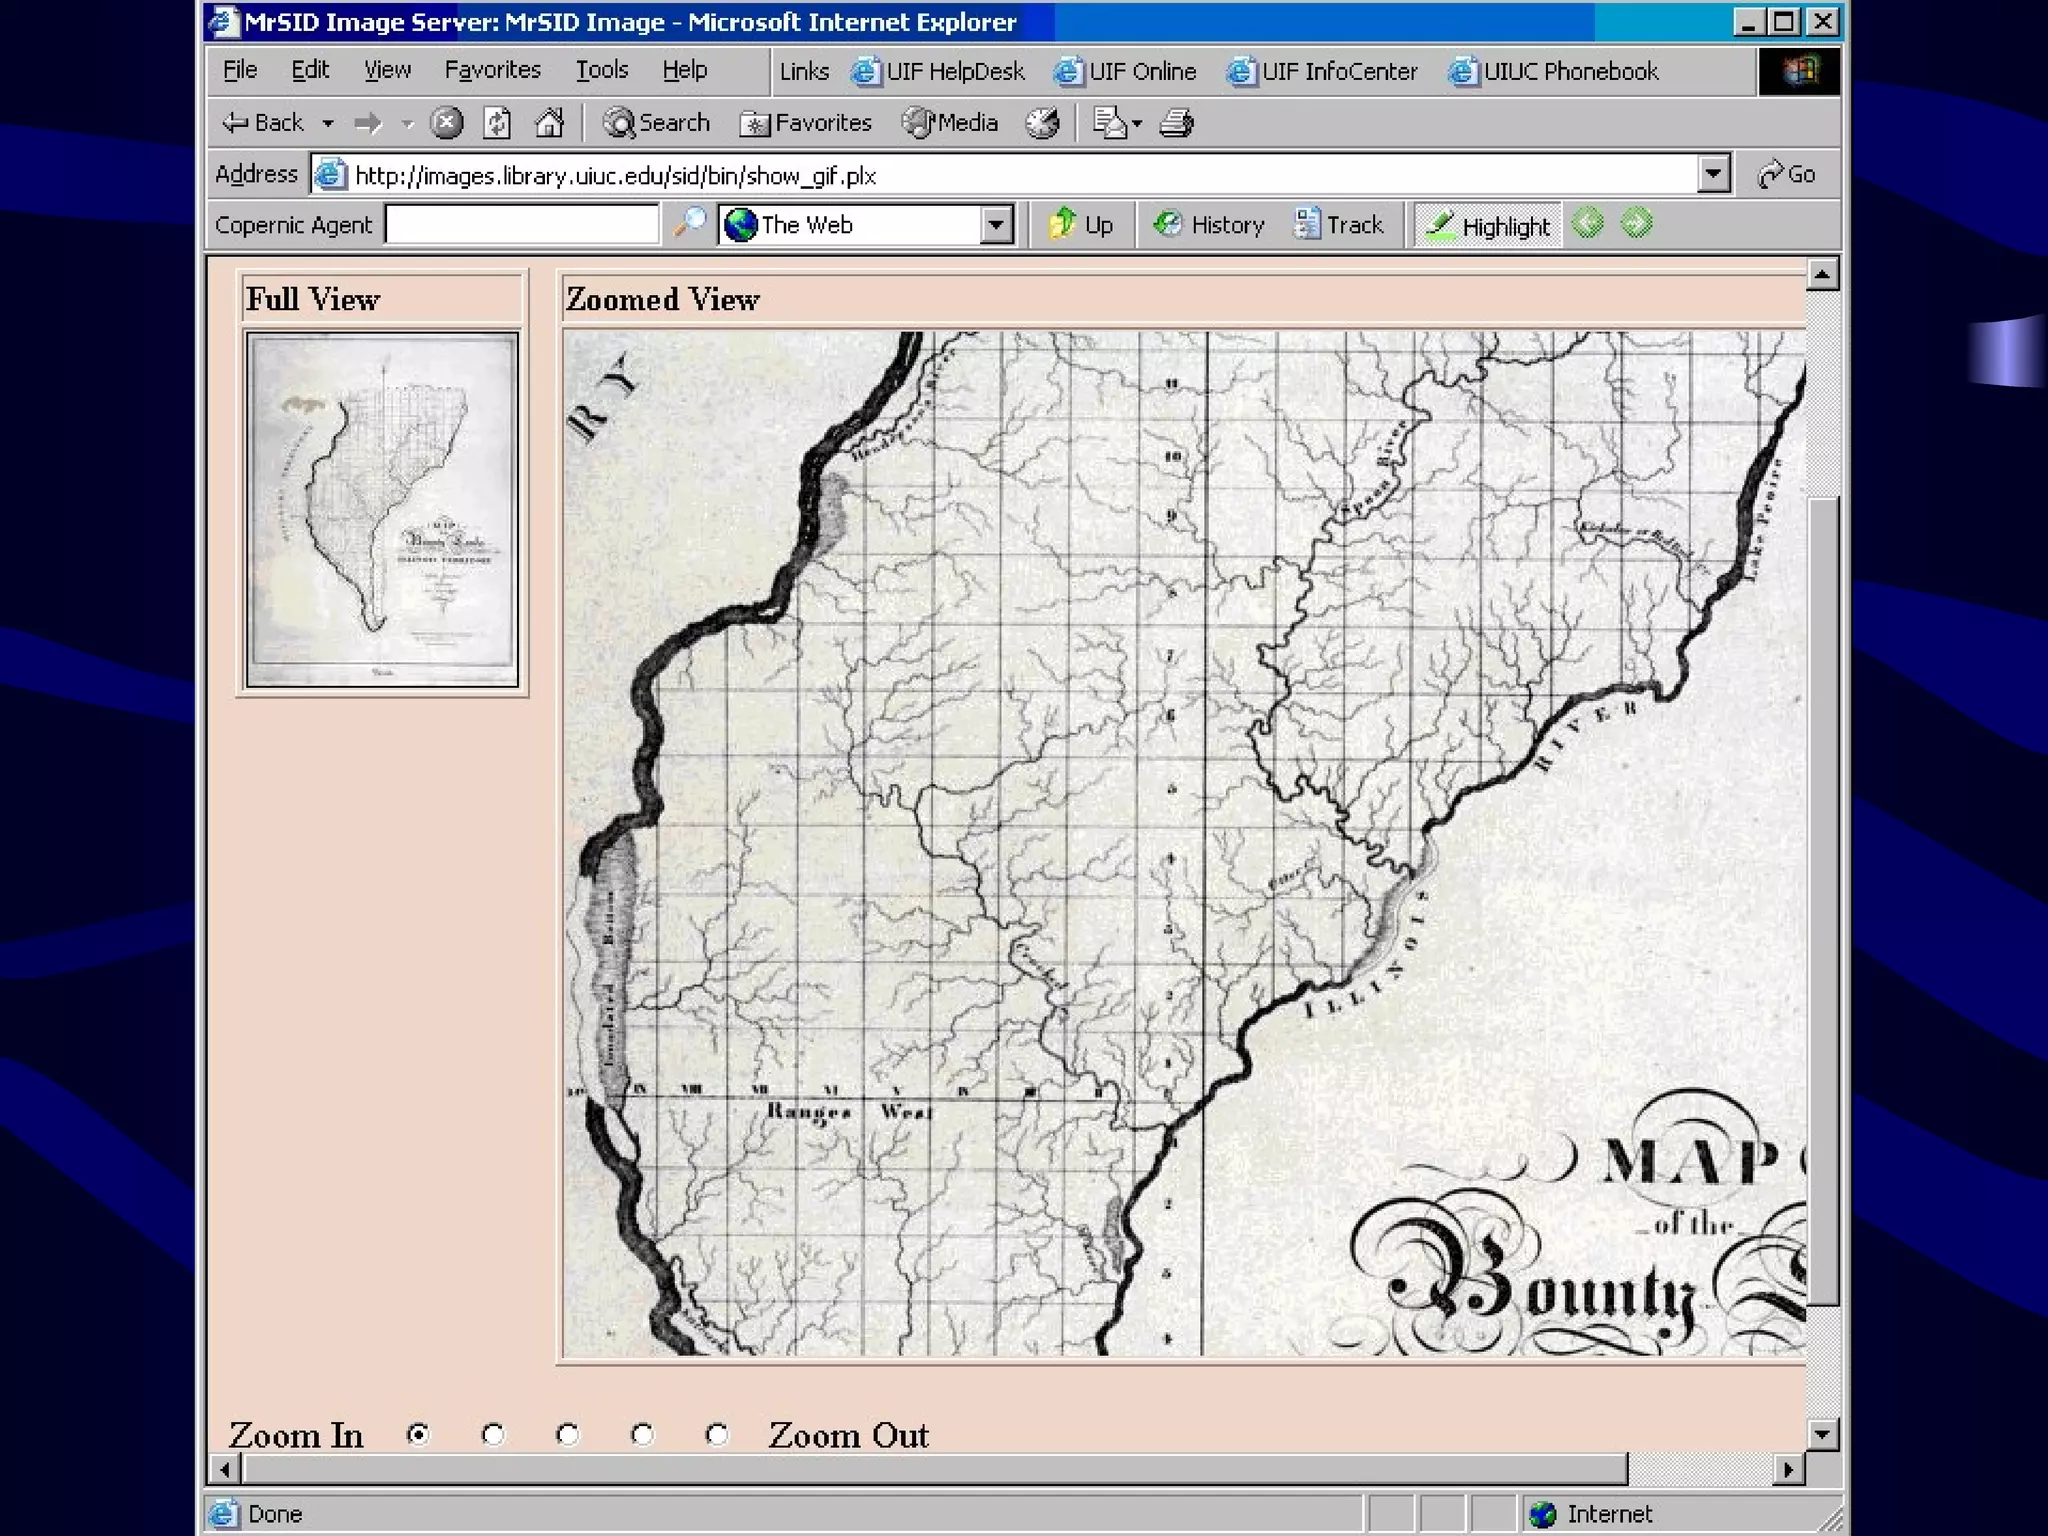The width and height of the screenshot is (2048, 1536).
Task: Click the Copernic magnifier search icon
Action: click(x=689, y=223)
